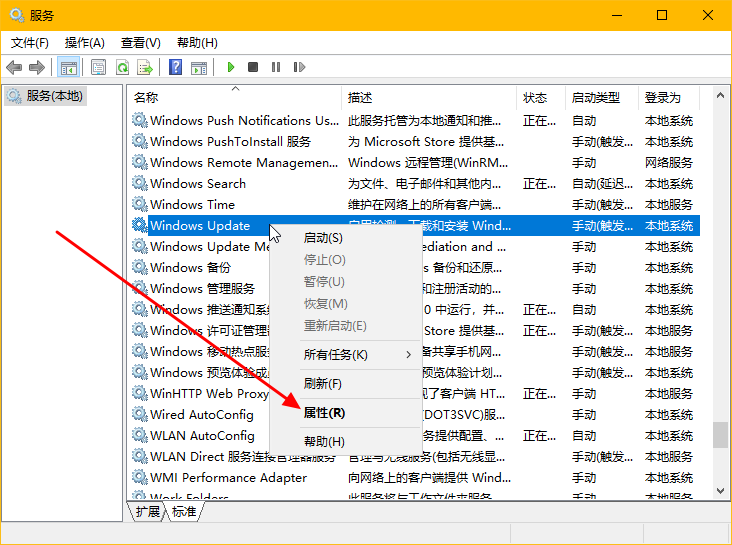Open the 查看(V) menu

click(141, 43)
